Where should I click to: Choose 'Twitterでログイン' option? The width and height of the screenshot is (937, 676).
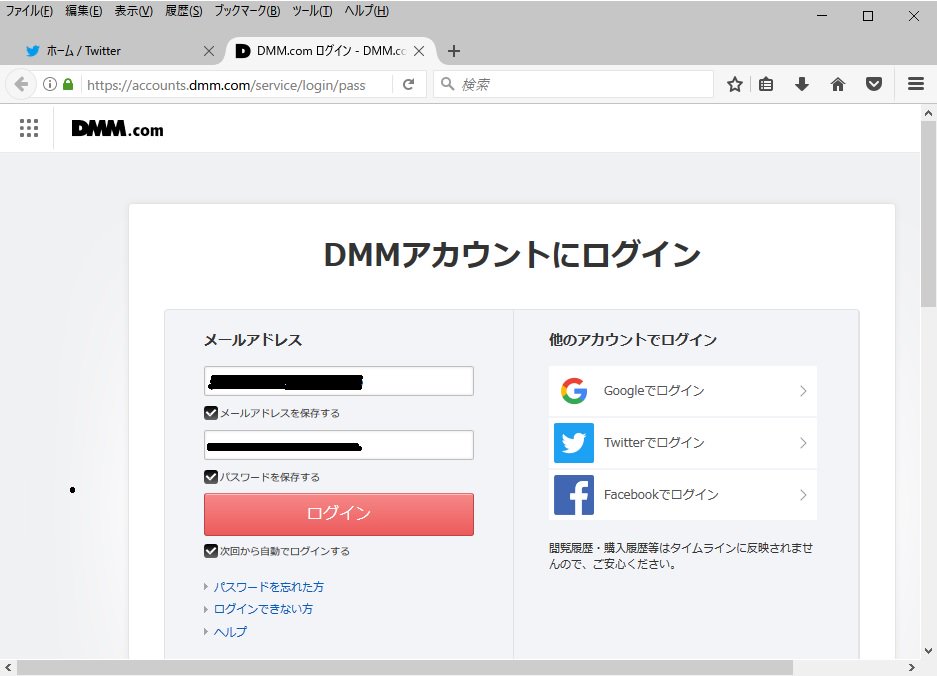682,443
